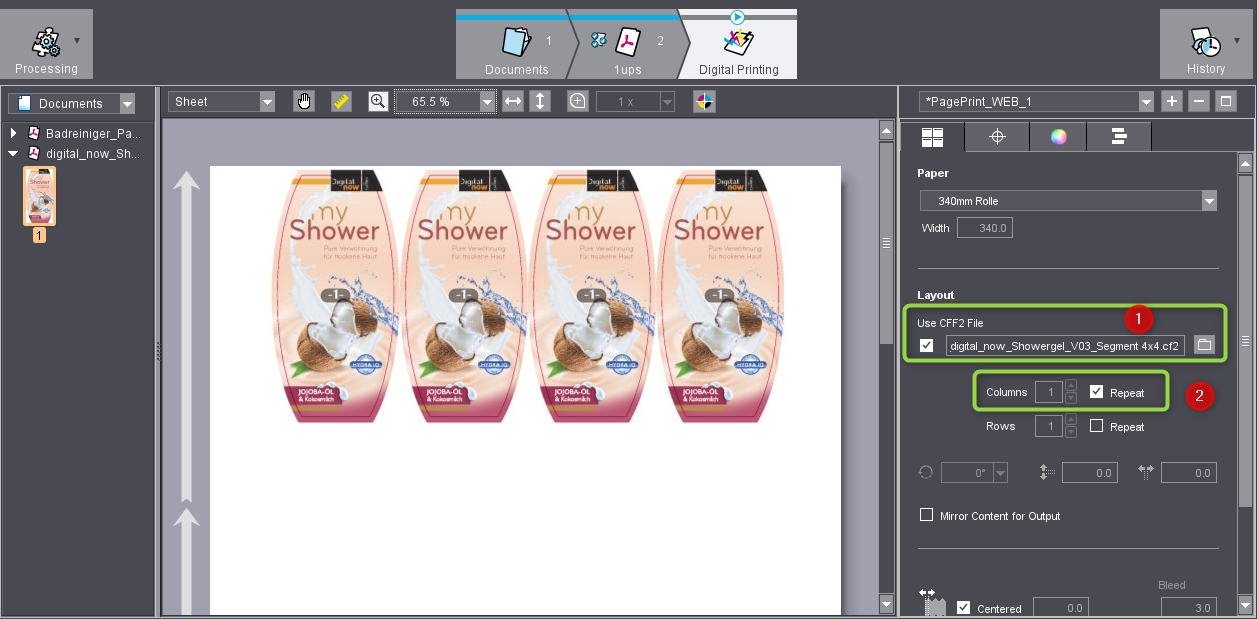This screenshot has height=619, width=1257.
Task: Select the digital_now shower gel page thumbnail
Action: pos(40,196)
